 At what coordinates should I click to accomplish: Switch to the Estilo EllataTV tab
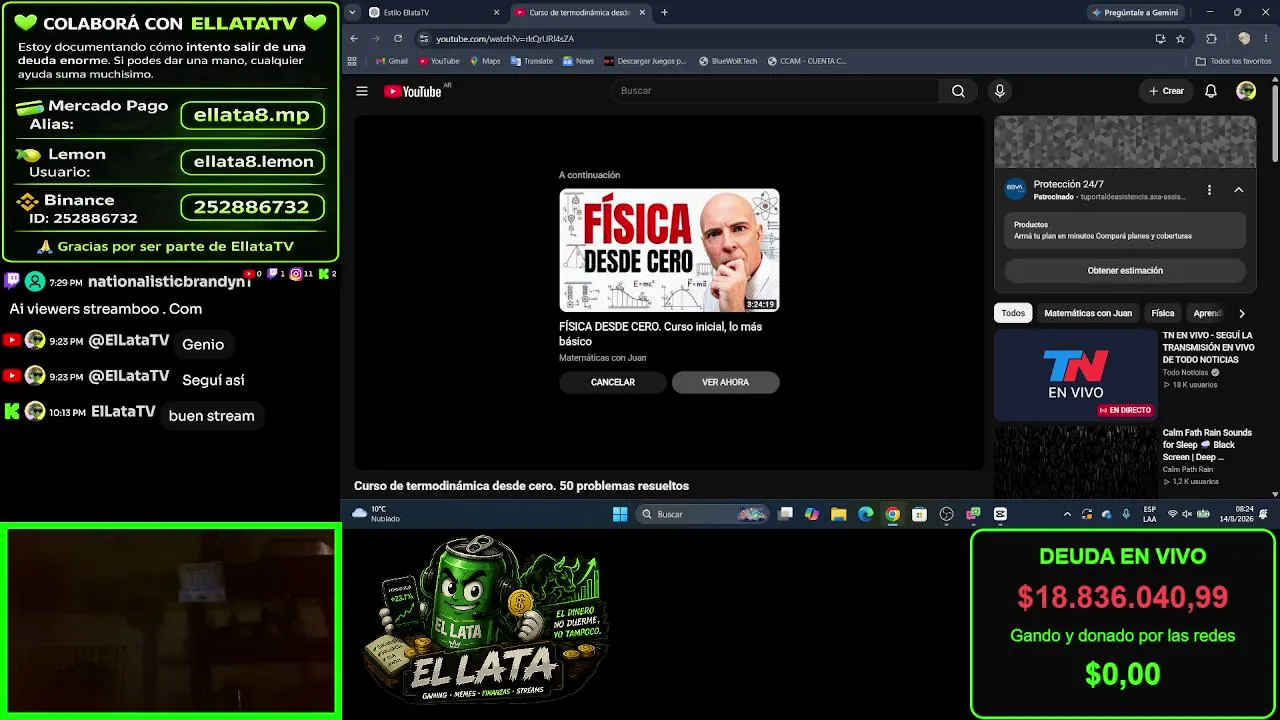434,12
